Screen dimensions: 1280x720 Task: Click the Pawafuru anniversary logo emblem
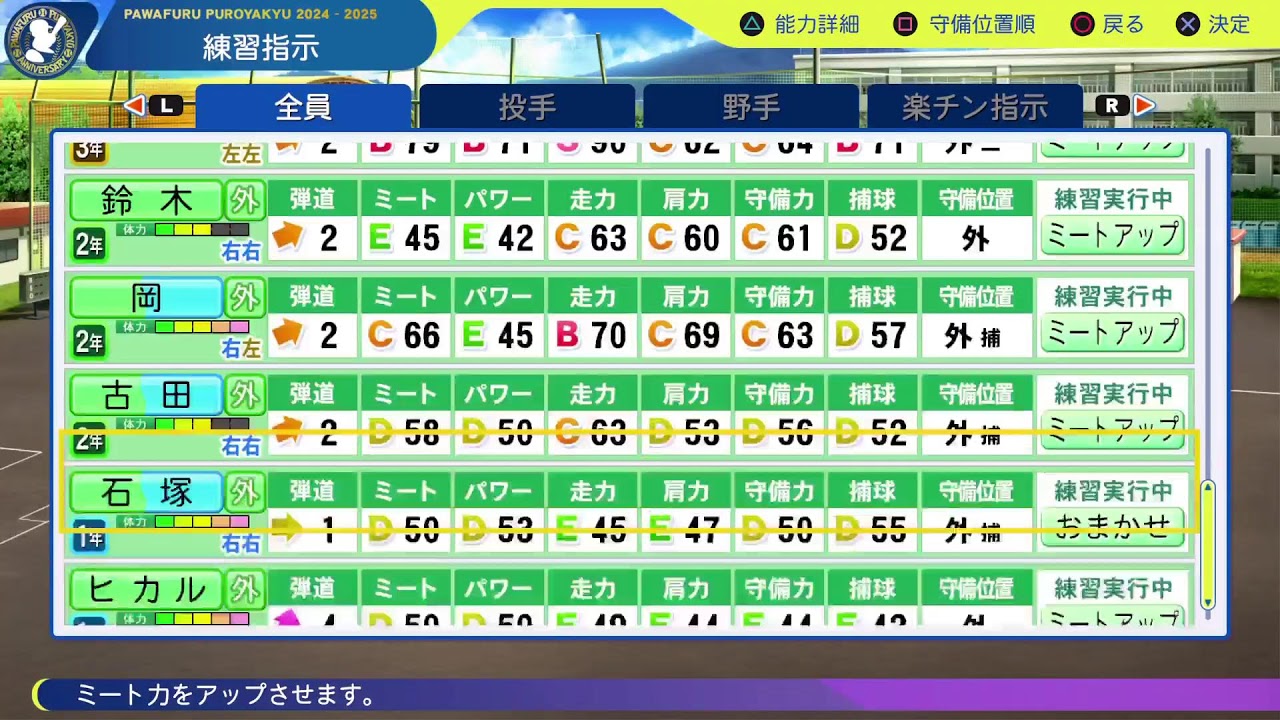pos(42,42)
